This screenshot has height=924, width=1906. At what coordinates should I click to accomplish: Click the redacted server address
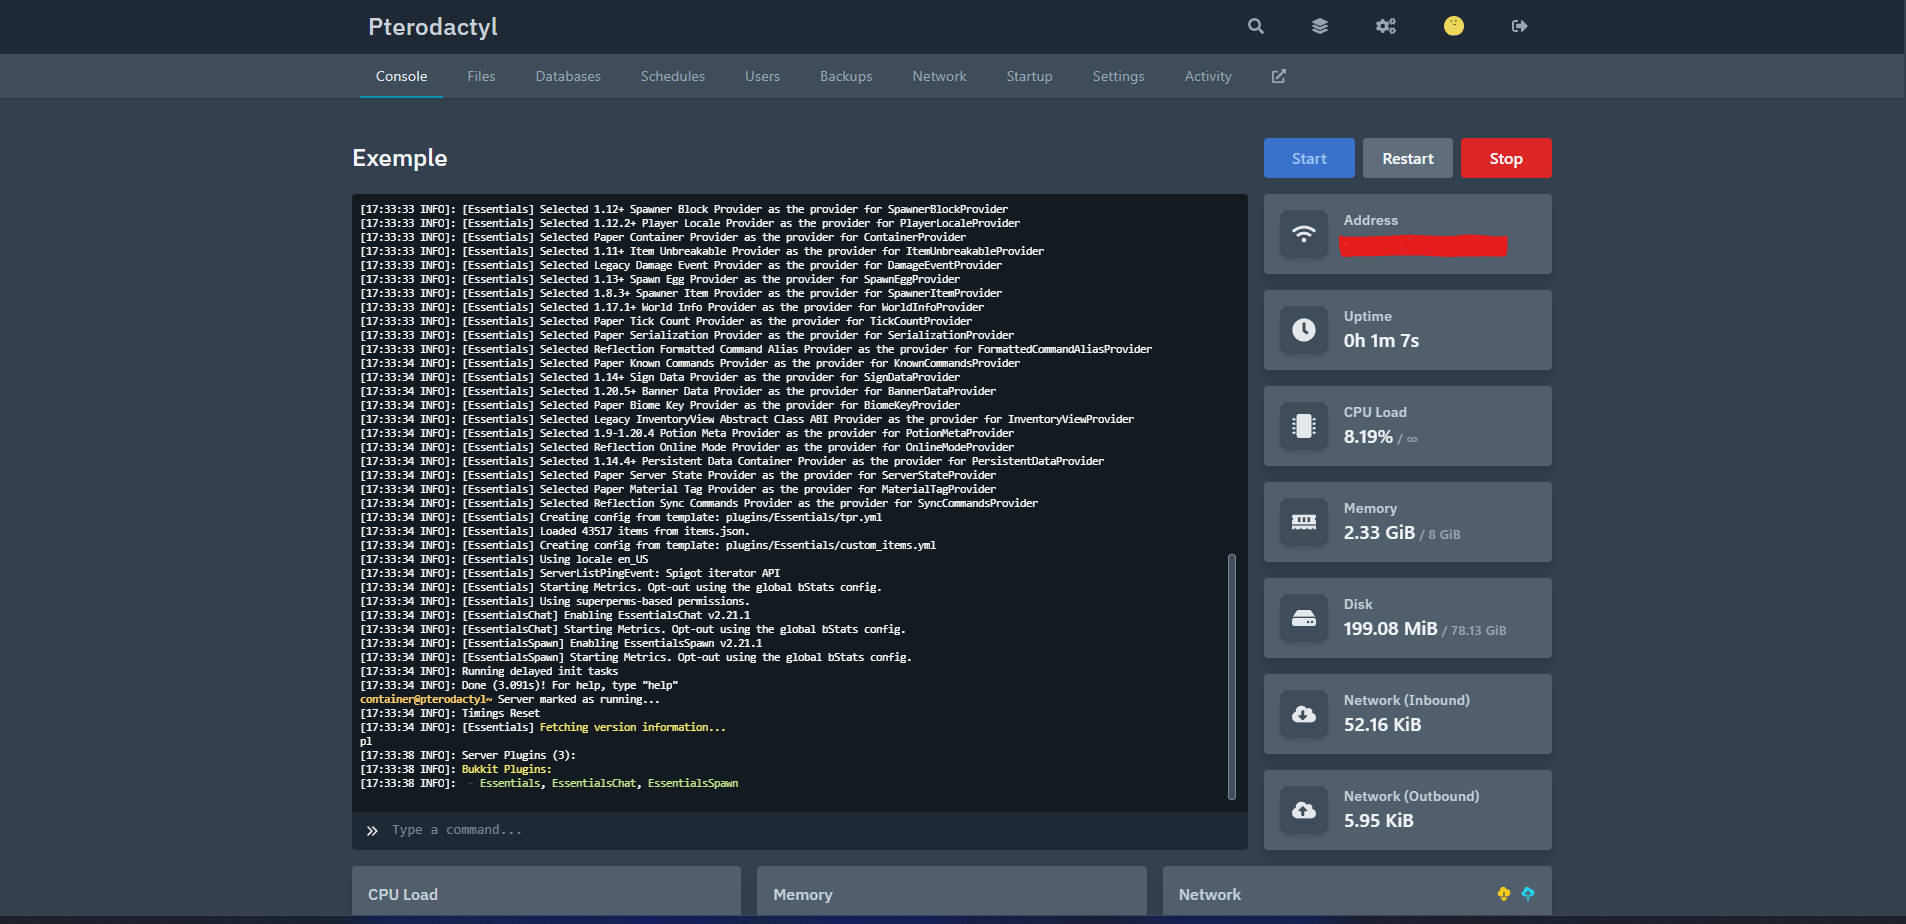1425,245
